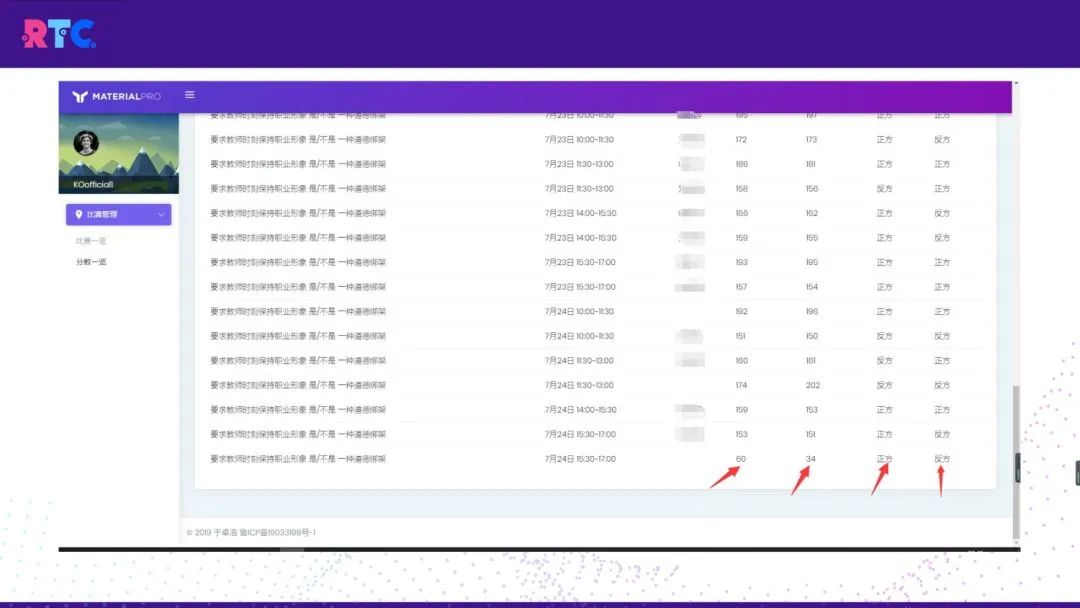Select the score cell showing 202
Viewport: 1080px width, 608px height.
coord(813,385)
